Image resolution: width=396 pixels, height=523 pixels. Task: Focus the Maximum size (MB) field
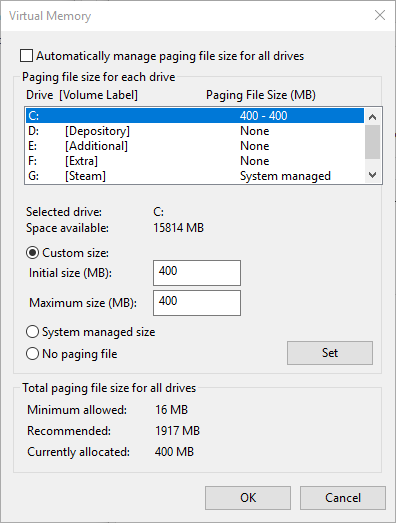pos(197,303)
